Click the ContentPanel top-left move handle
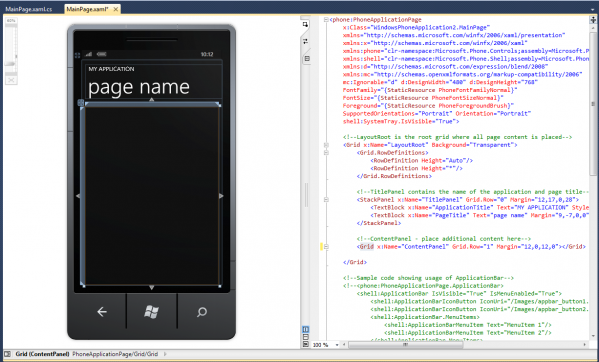This screenshot has width=599, height=362. point(80,102)
